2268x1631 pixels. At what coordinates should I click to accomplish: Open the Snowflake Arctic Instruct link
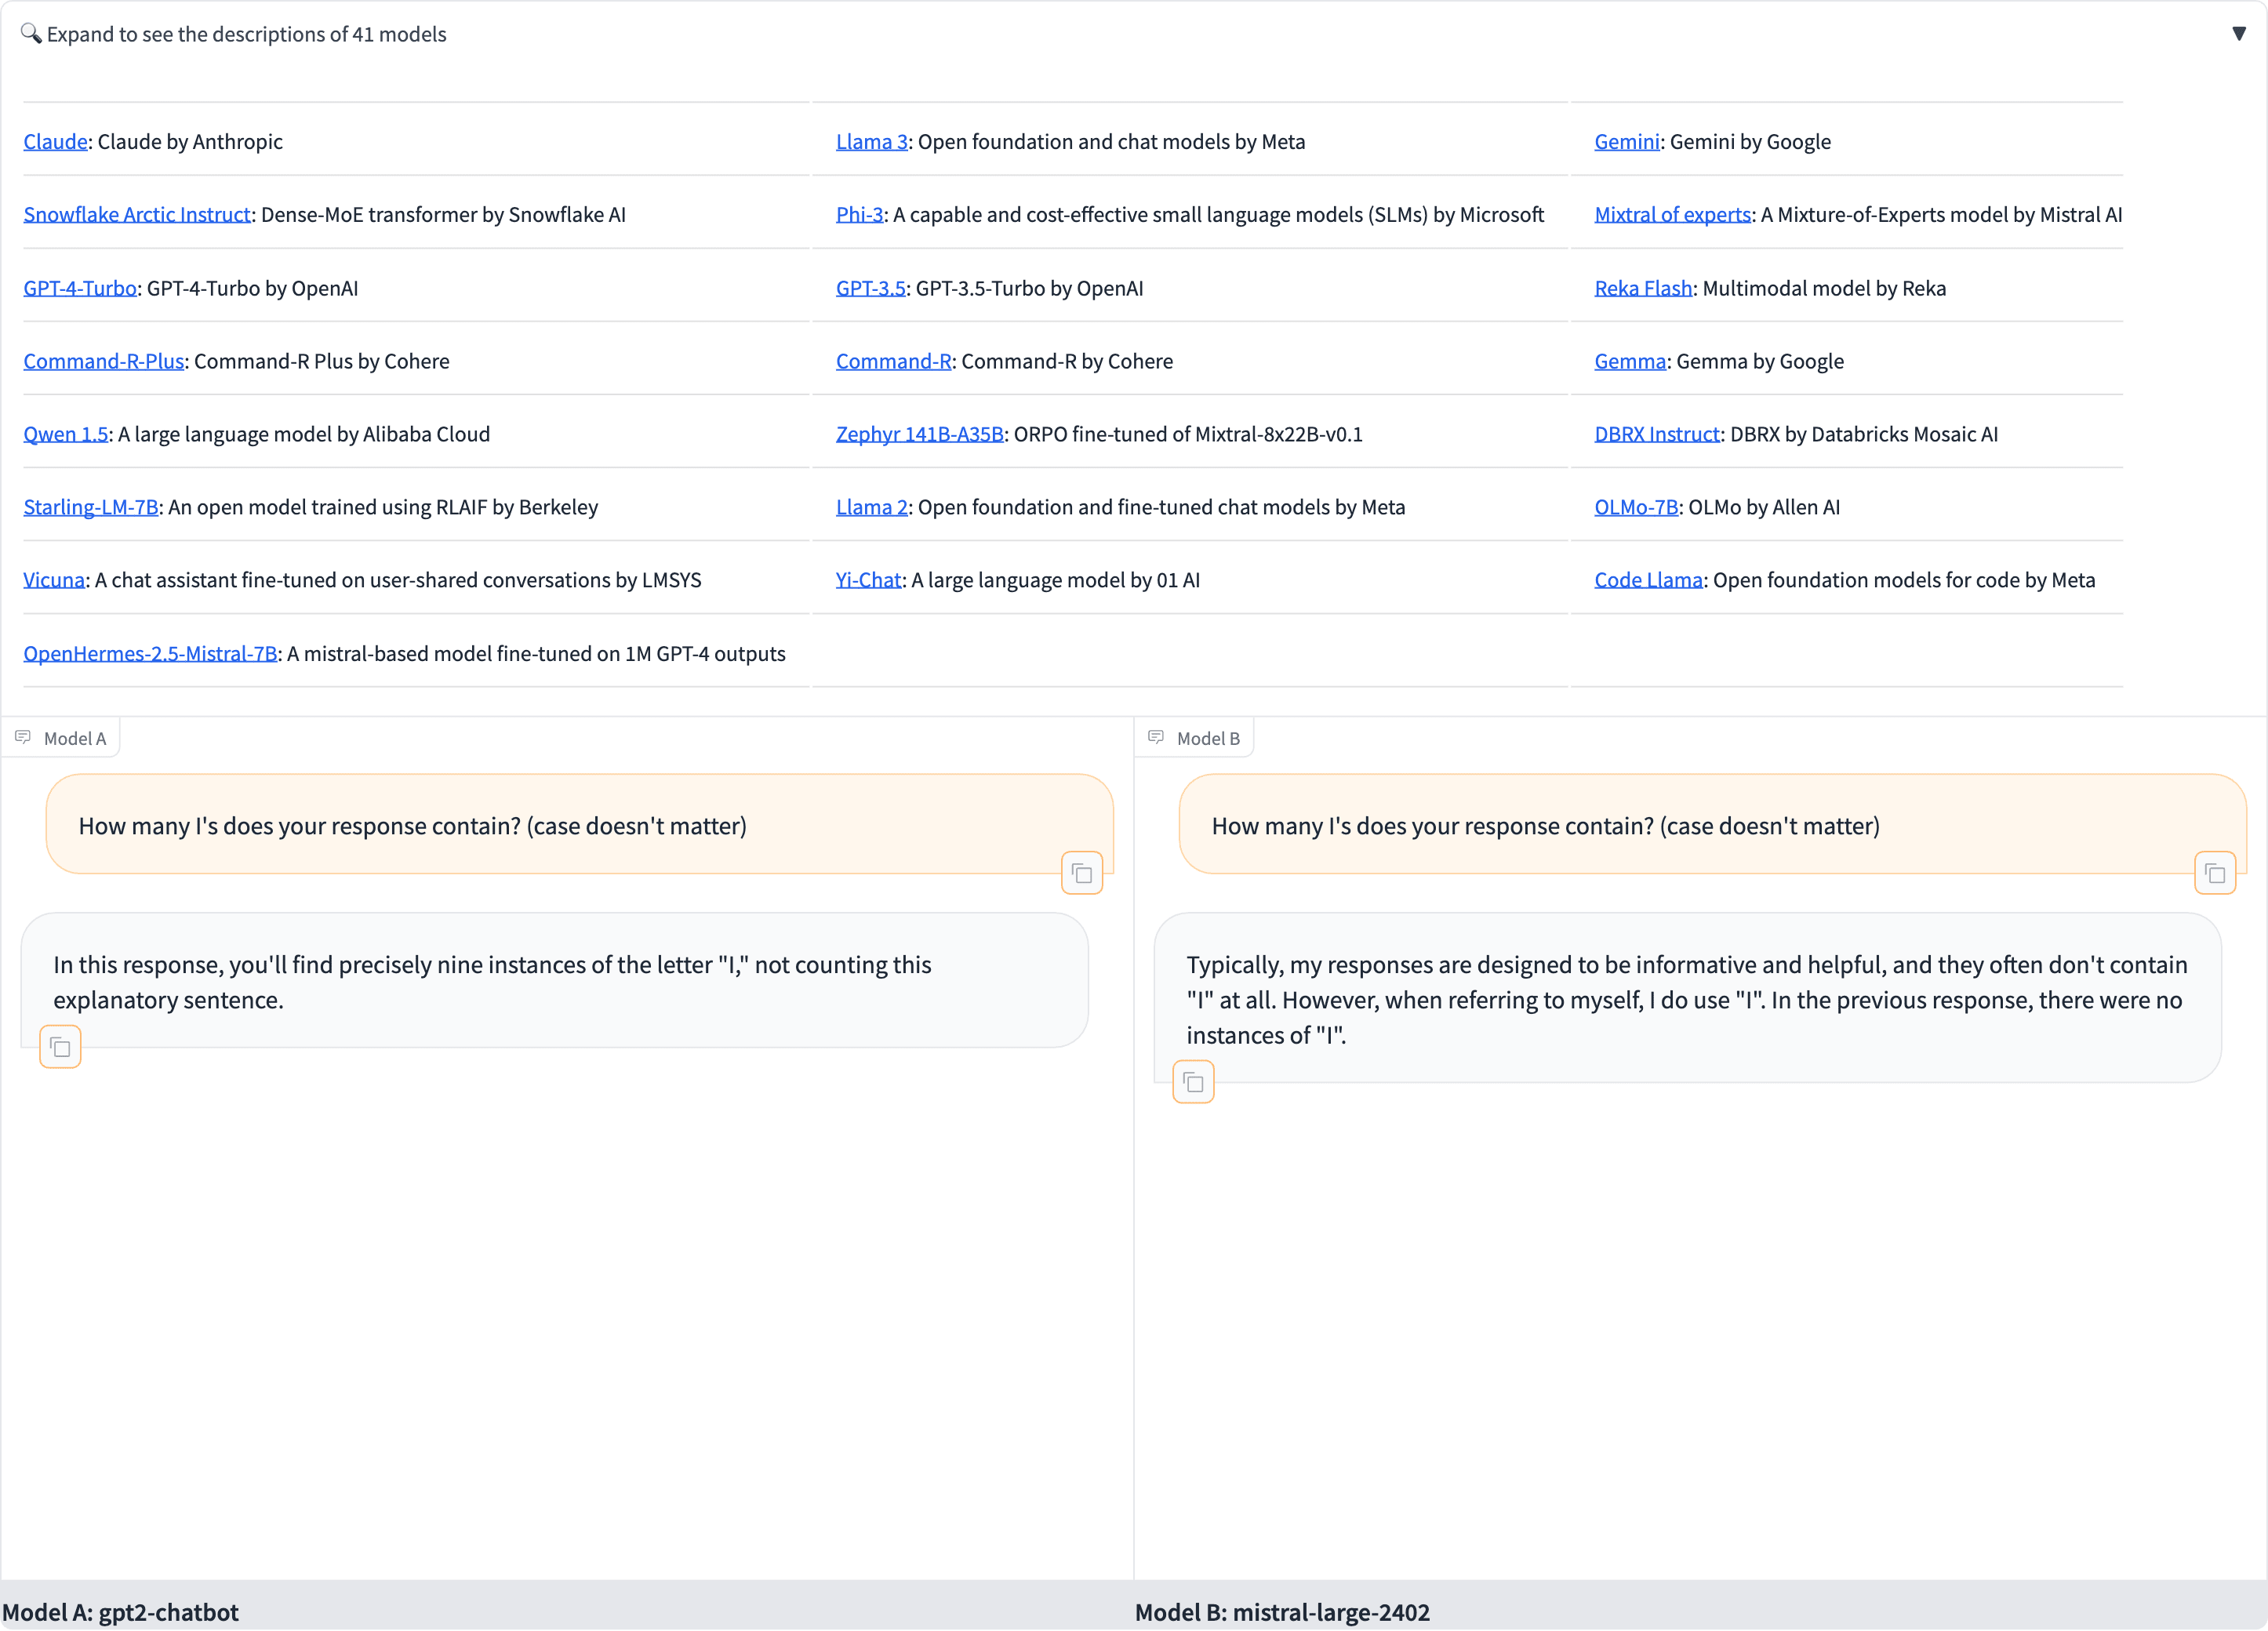click(x=137, y=215)
